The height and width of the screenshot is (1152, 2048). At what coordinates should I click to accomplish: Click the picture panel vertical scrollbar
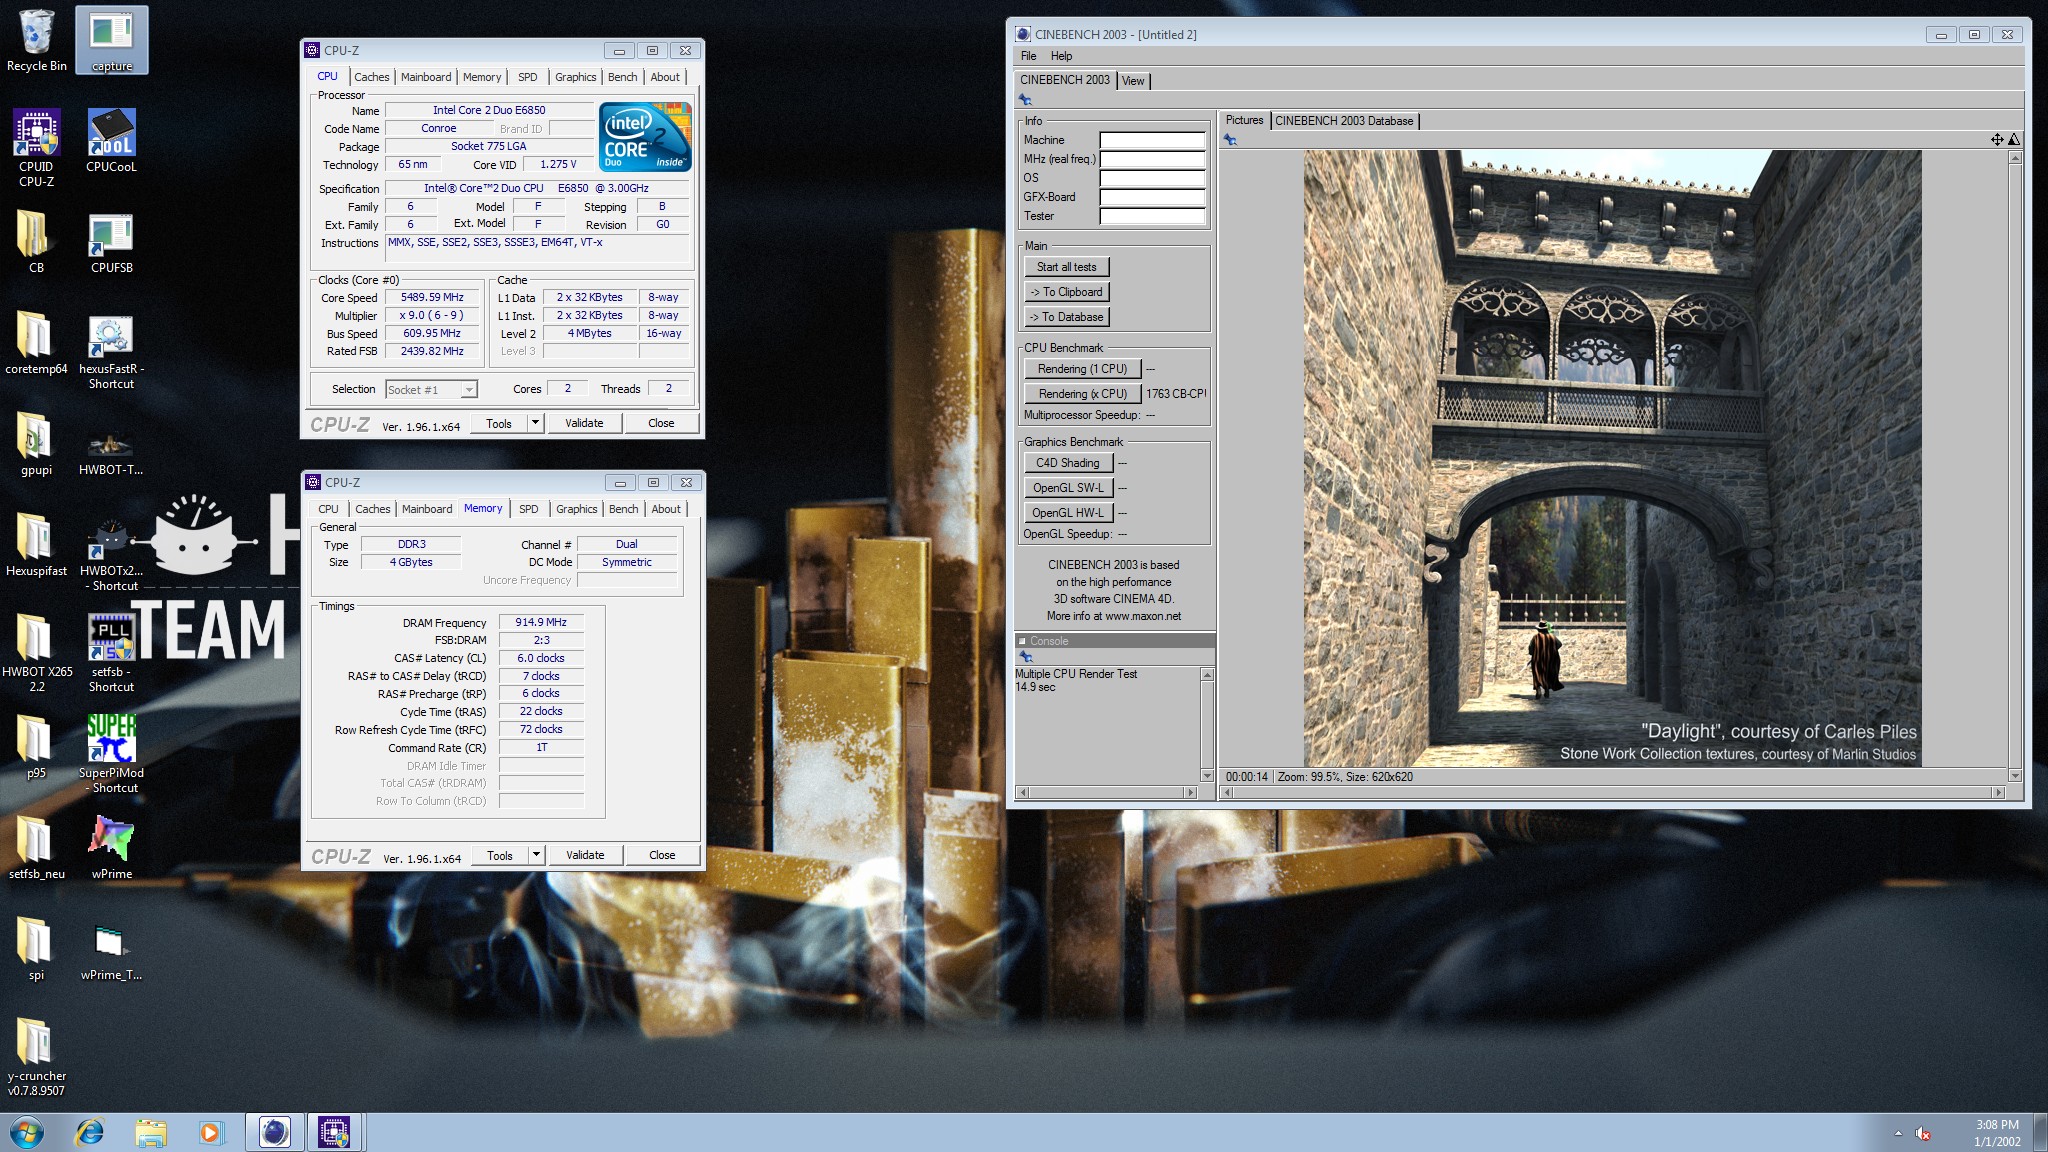pos(2014,466)
